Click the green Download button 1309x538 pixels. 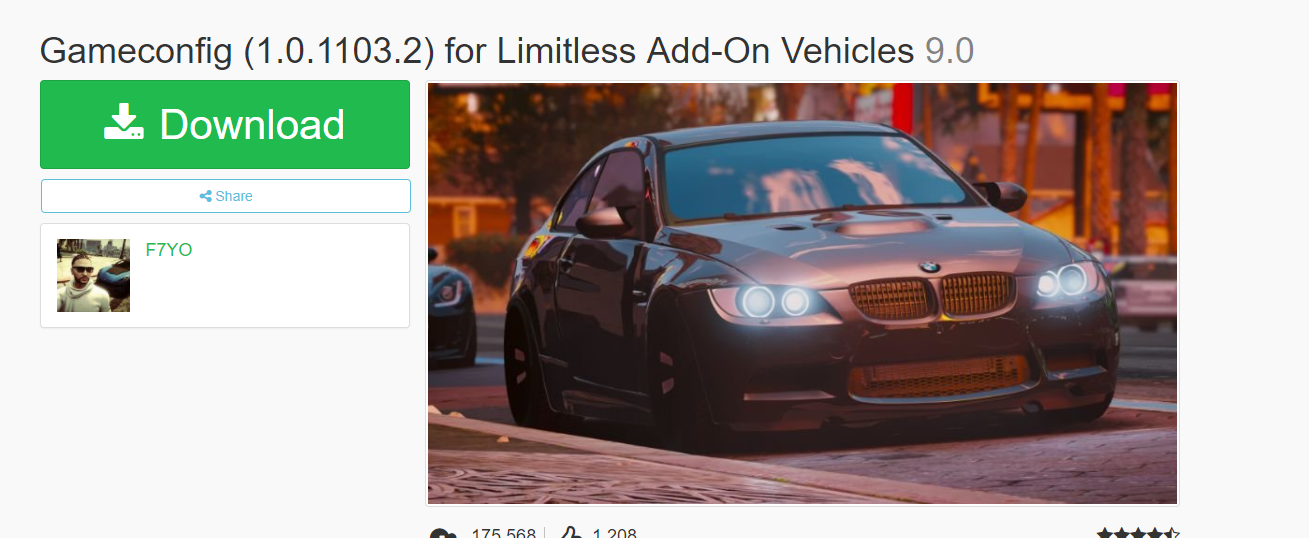225,124
